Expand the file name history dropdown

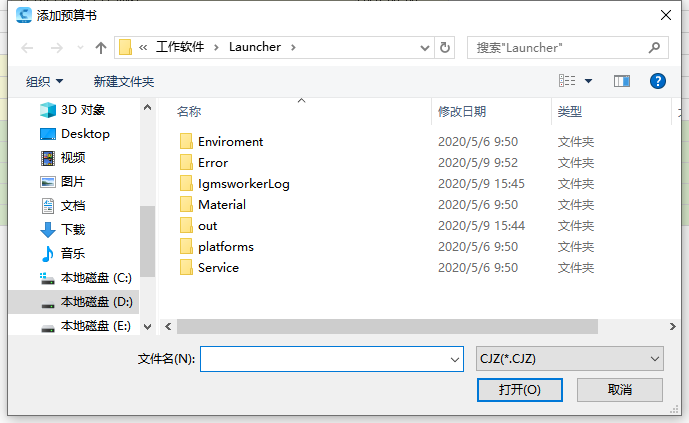tap(455, 359)
